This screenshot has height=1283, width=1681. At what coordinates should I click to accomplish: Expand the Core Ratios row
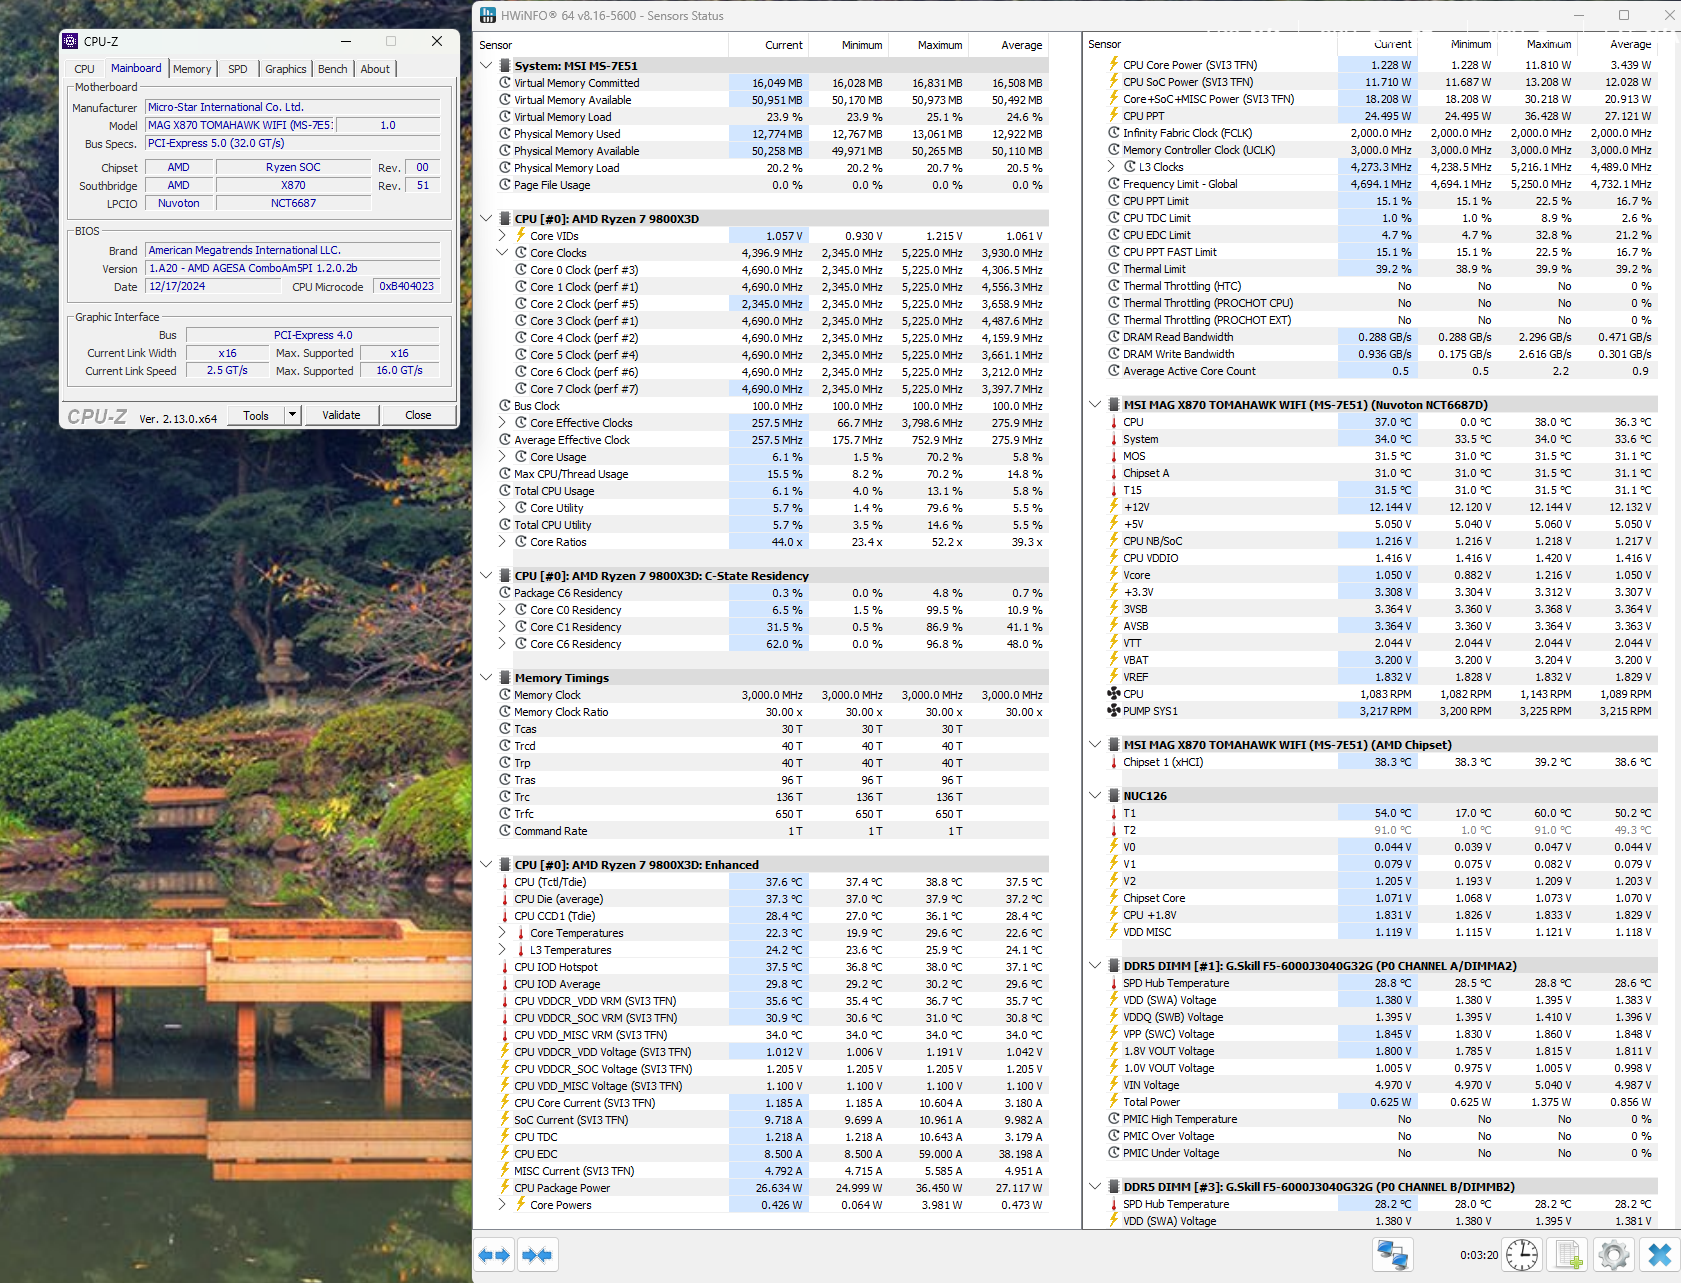[502, 542]
